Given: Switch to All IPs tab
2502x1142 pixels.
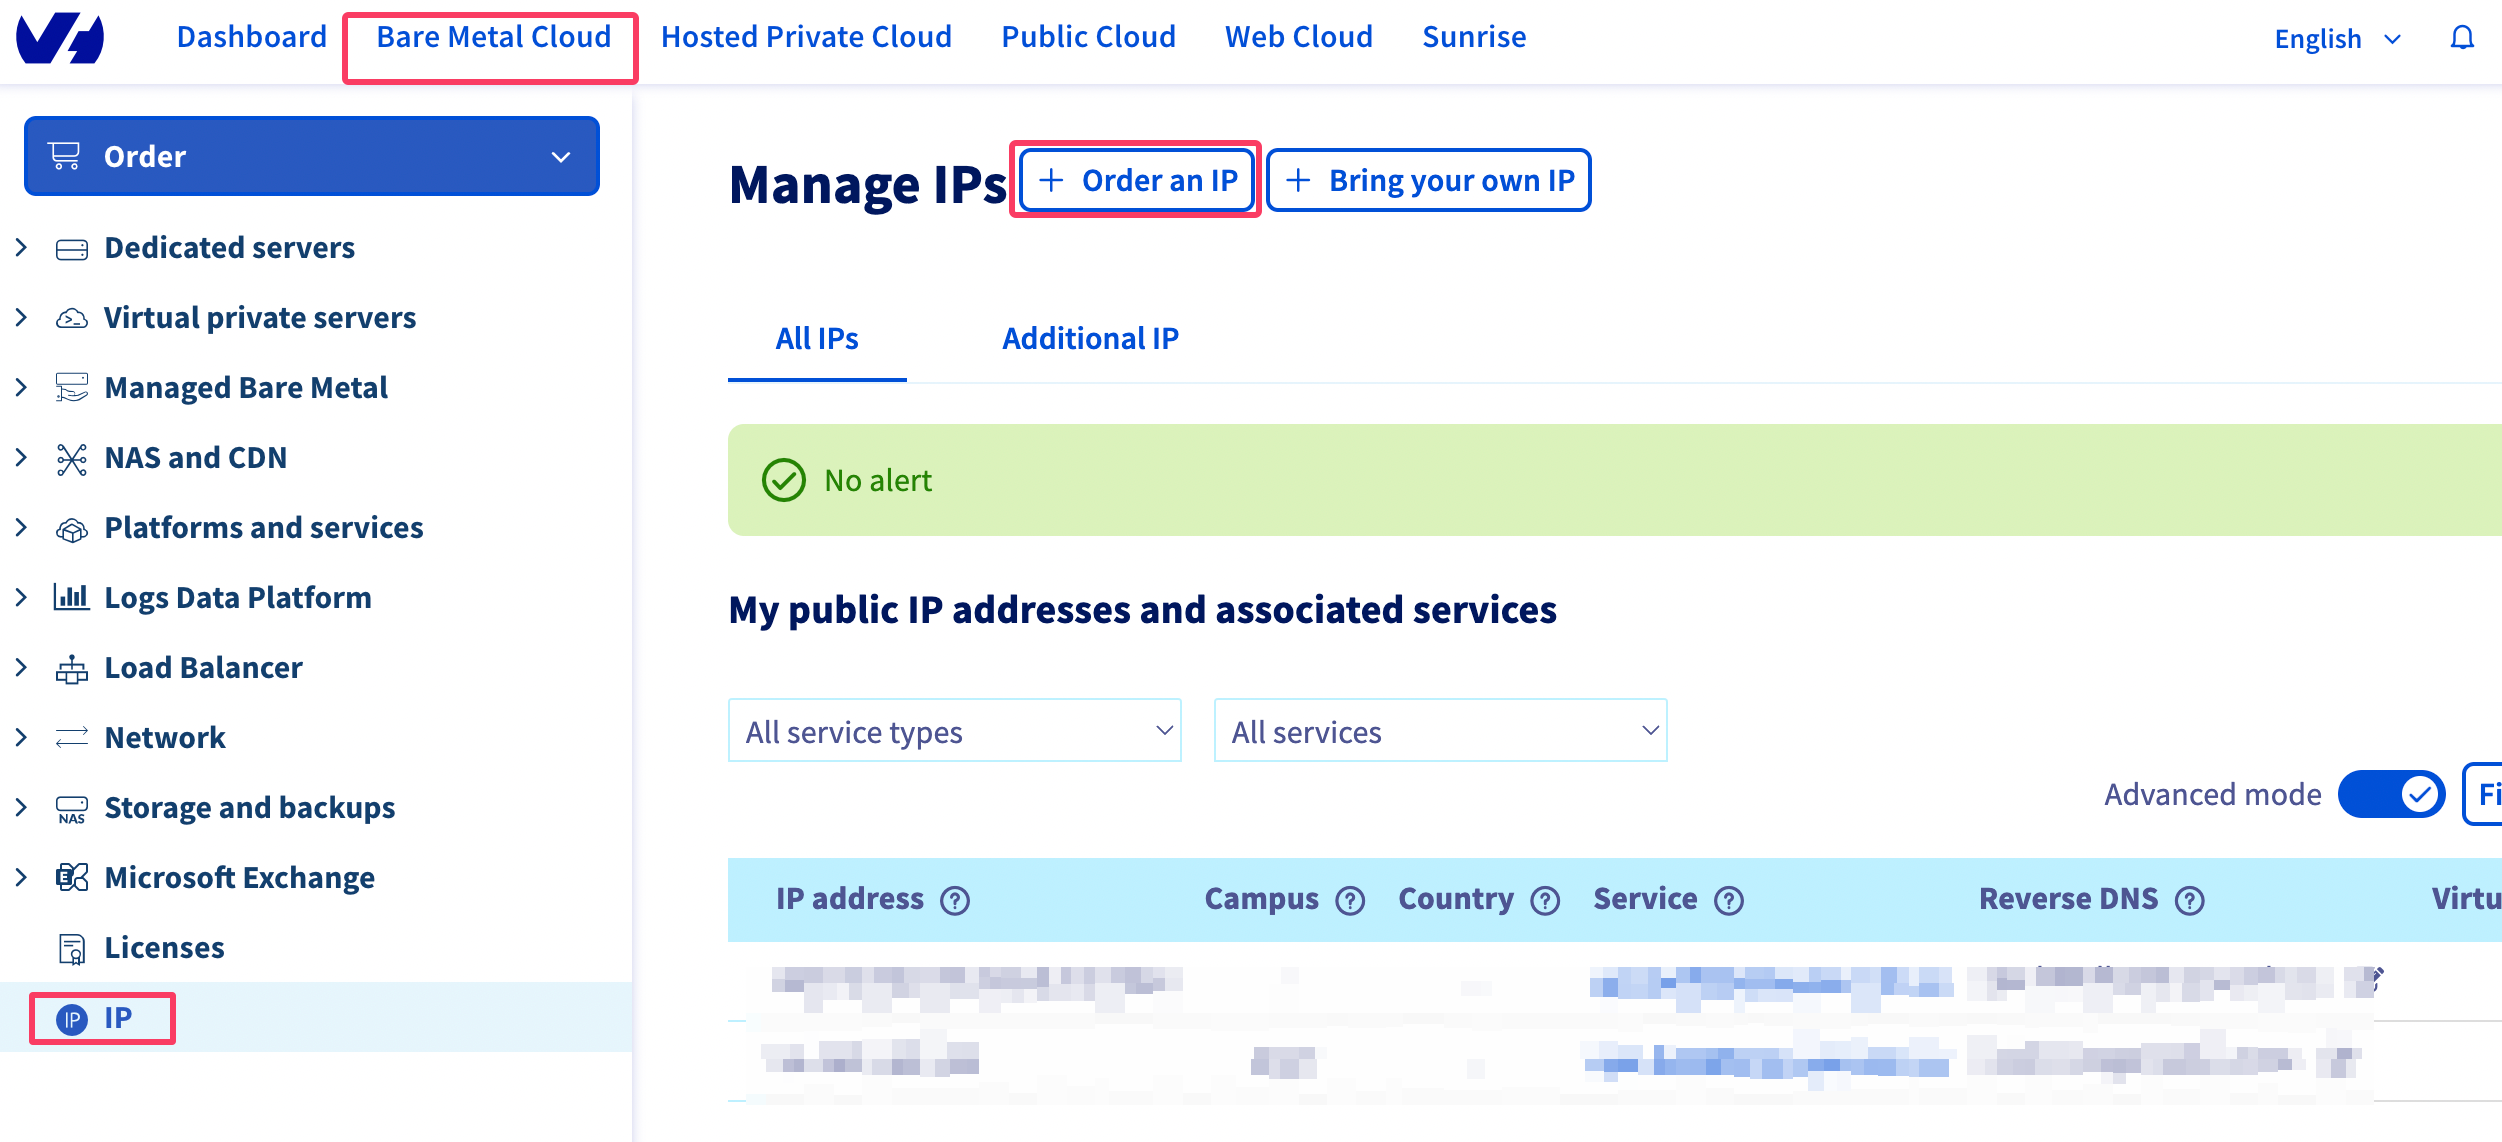Looking at the screenshot, I should click(817, 339).
